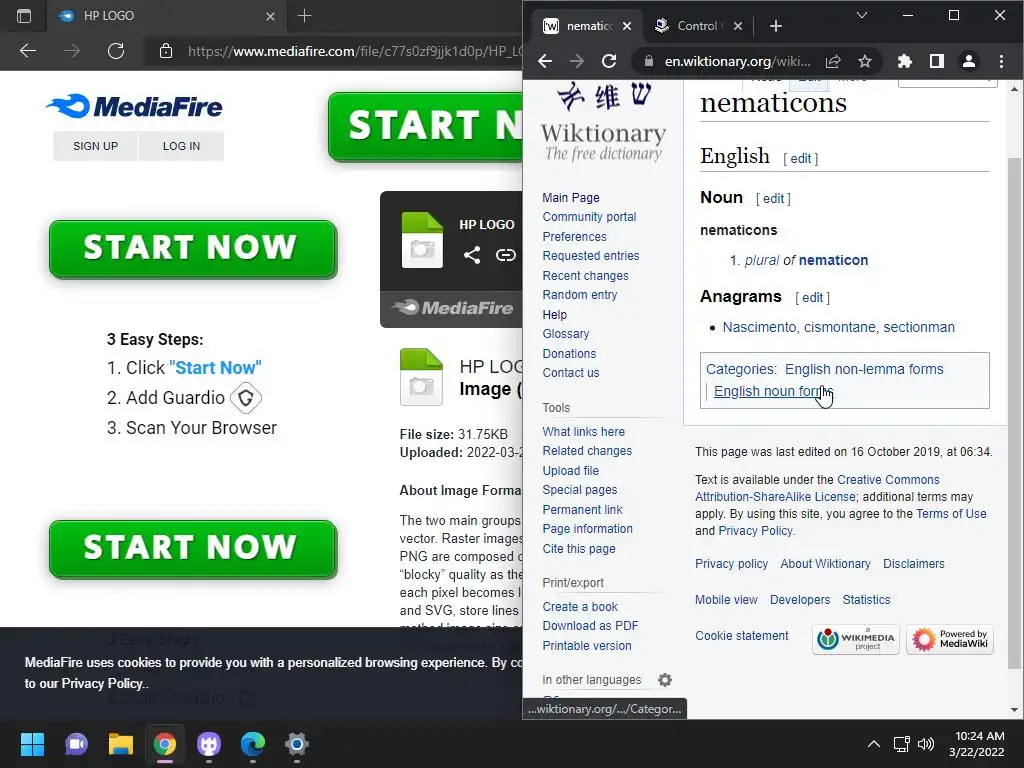
Task: Open a new tab in Edge window
Action: [x=304, y=16]
